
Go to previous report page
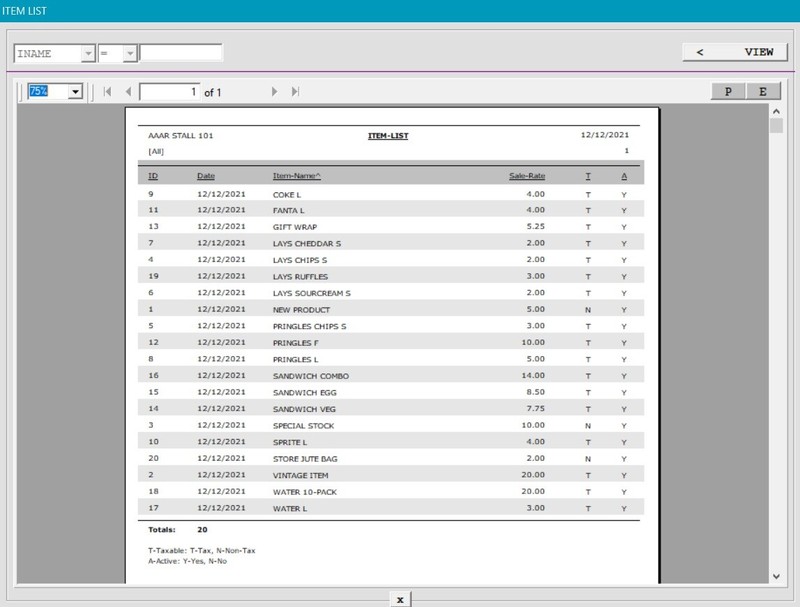point(128,92)
